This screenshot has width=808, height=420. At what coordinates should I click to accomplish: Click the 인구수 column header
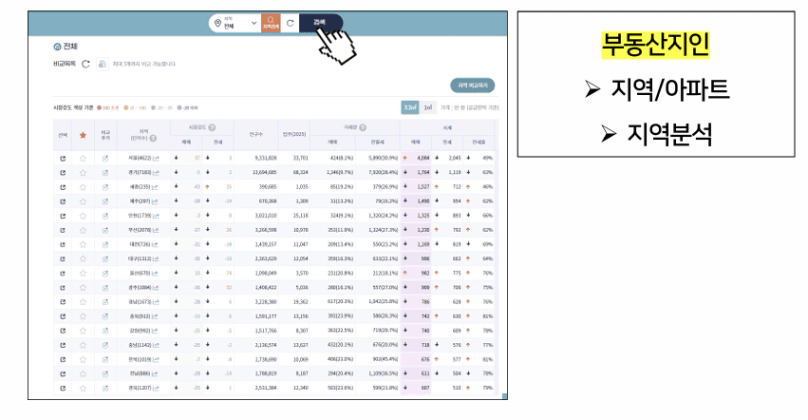(256, 135)
